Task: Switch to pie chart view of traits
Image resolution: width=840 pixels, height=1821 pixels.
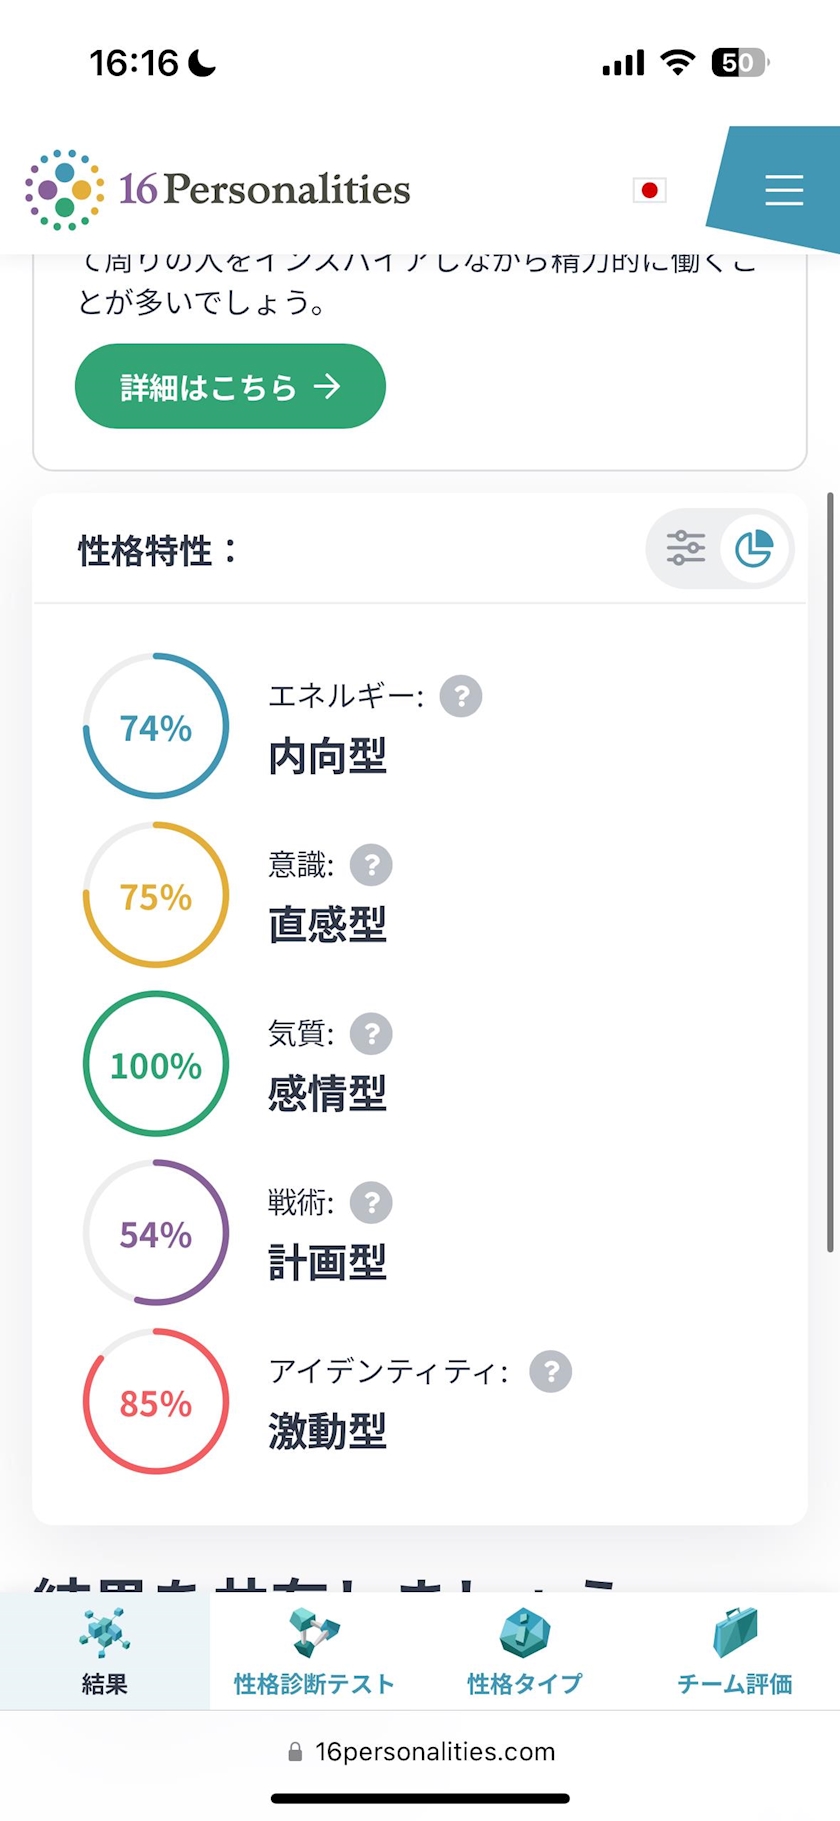Action: coord(754,548)
